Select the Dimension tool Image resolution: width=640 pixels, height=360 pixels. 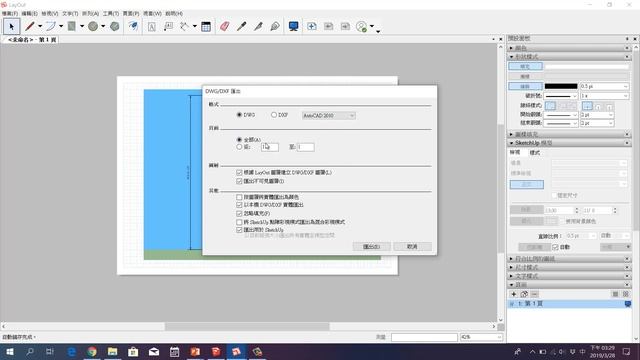point(184,27)
